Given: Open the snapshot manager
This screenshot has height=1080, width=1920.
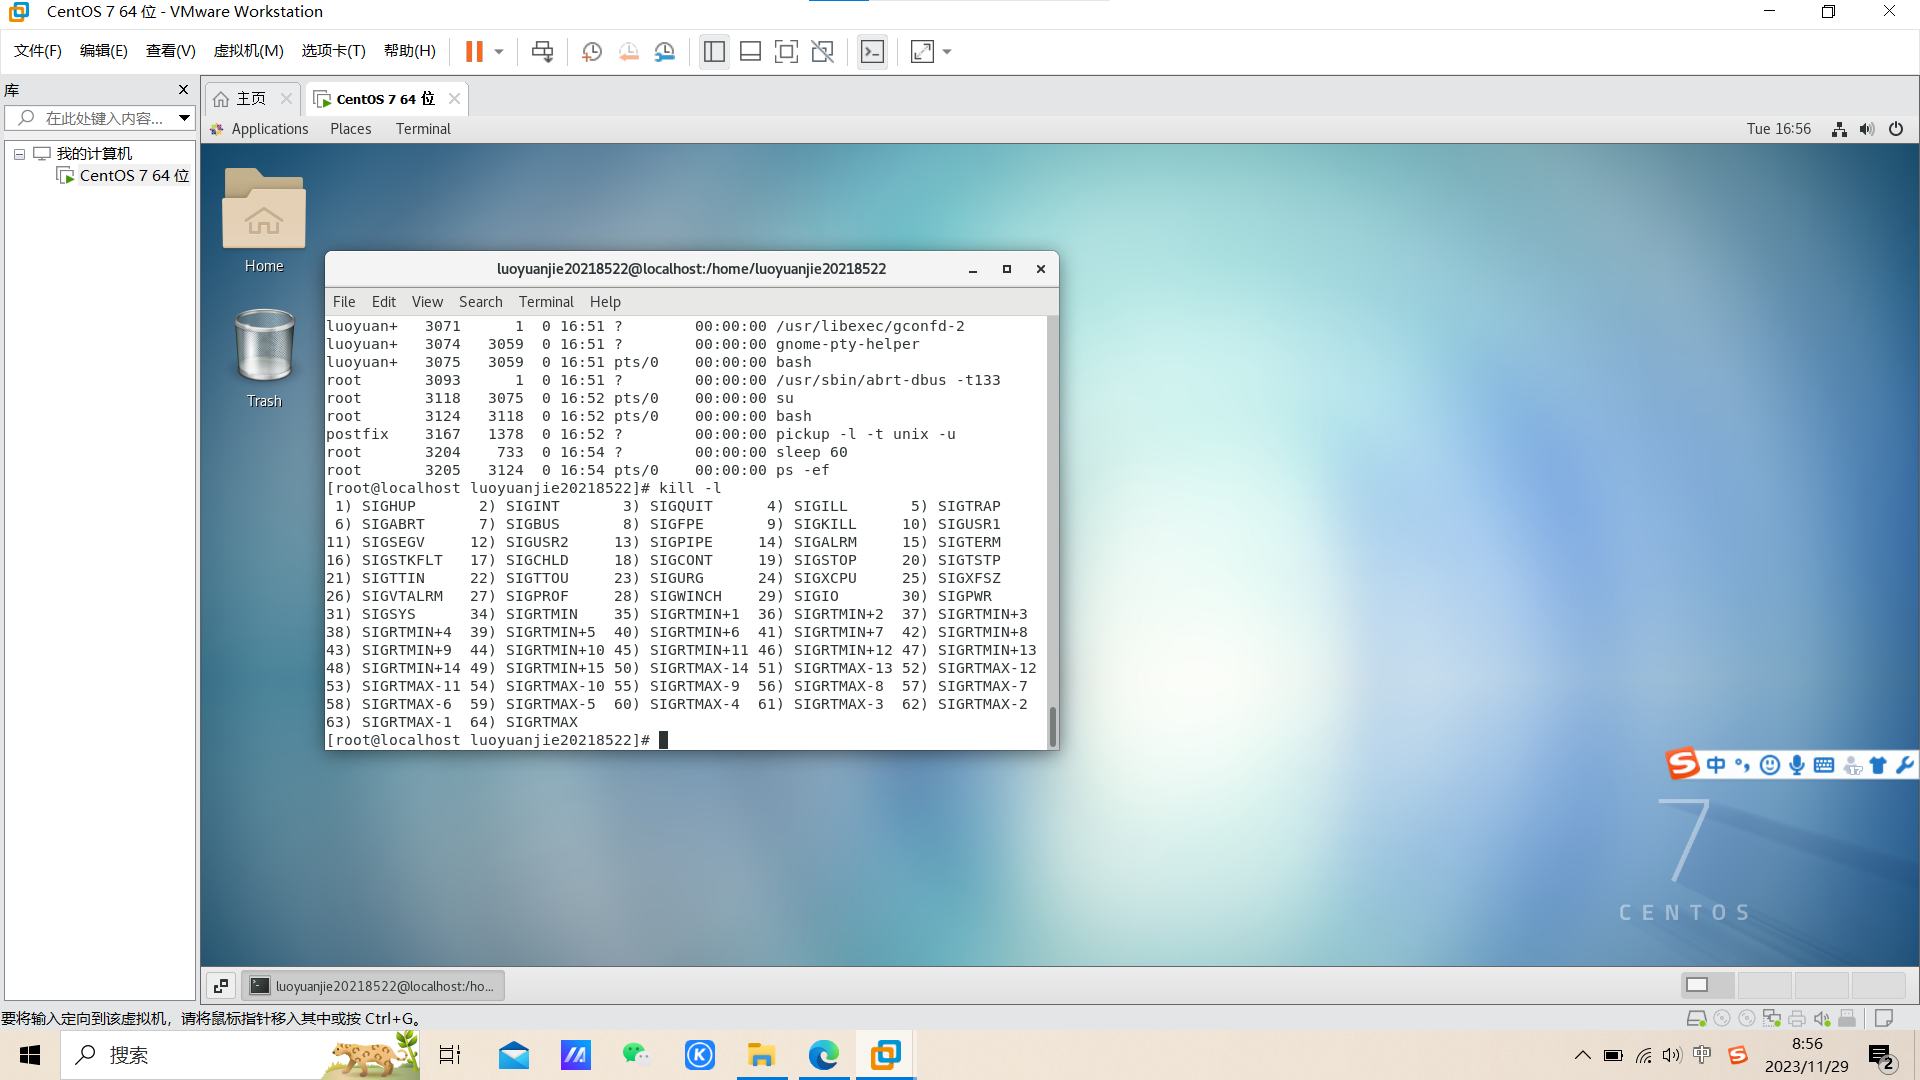Looking at the screenshot, I should [x=665, y=51].
